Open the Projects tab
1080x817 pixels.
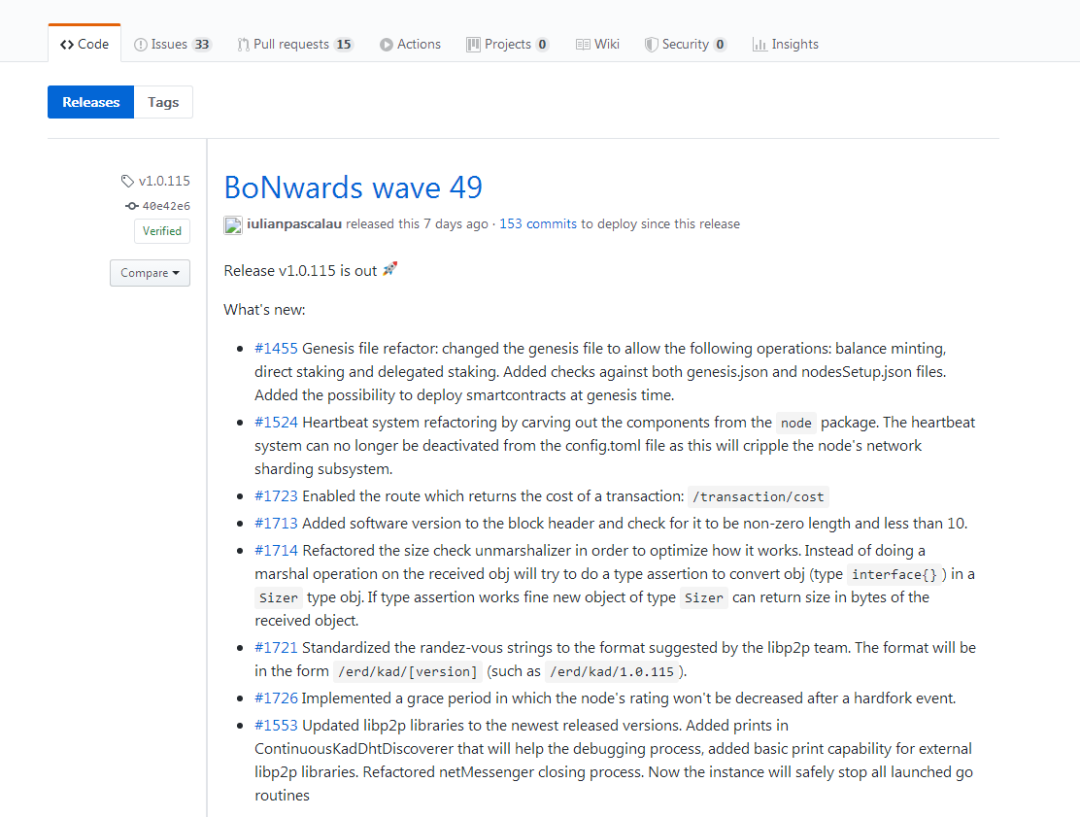point(508,44)
